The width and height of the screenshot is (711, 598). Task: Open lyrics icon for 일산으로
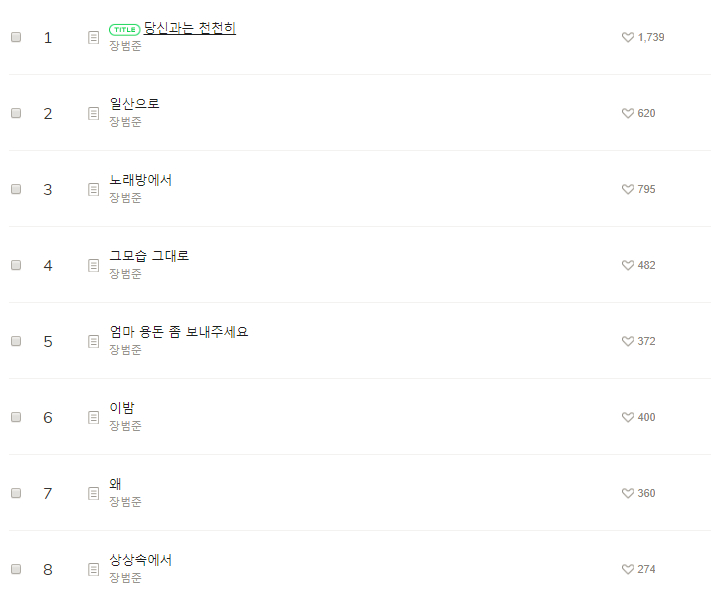[93, 113]
